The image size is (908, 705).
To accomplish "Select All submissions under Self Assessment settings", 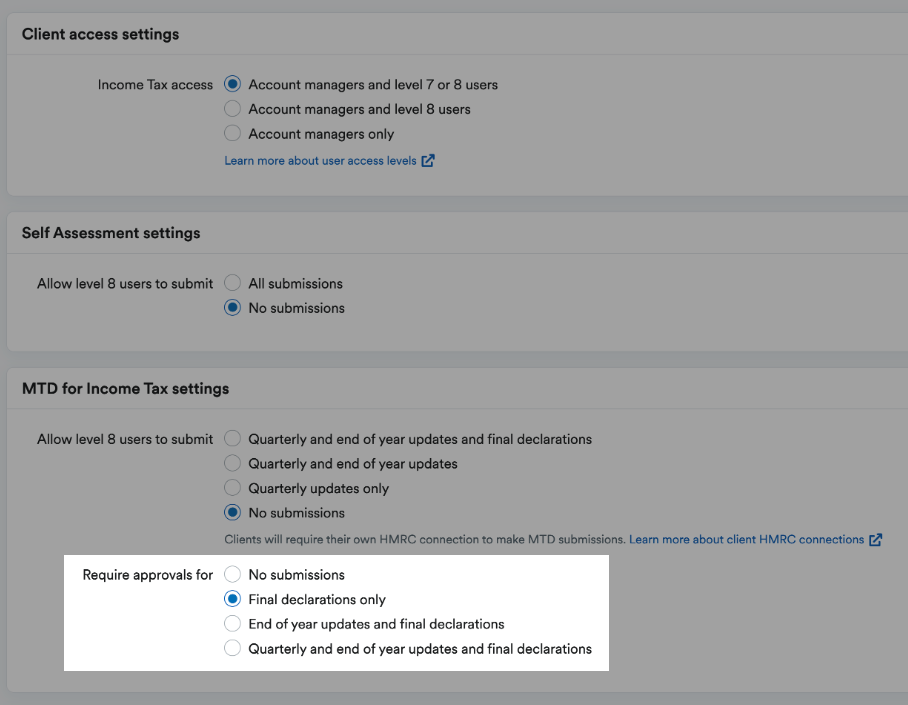I will tap(232, 283).
